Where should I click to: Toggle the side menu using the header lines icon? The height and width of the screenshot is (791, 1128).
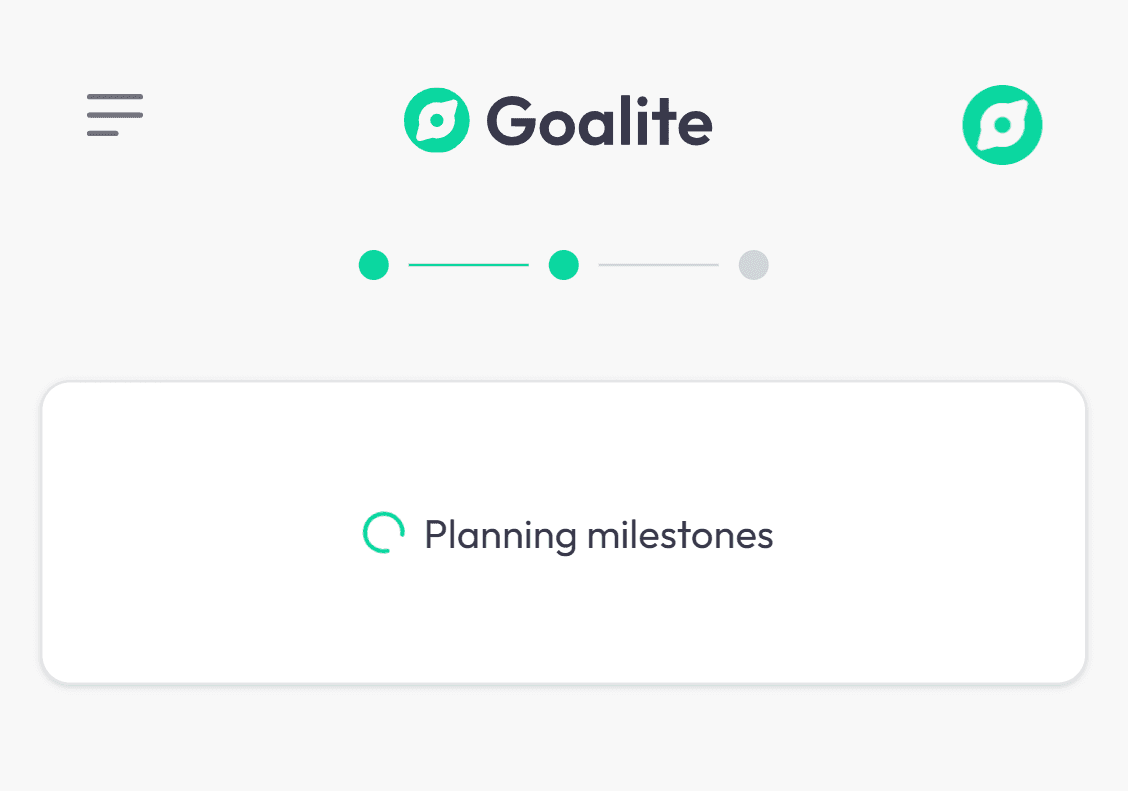click(x=115, y=115)
